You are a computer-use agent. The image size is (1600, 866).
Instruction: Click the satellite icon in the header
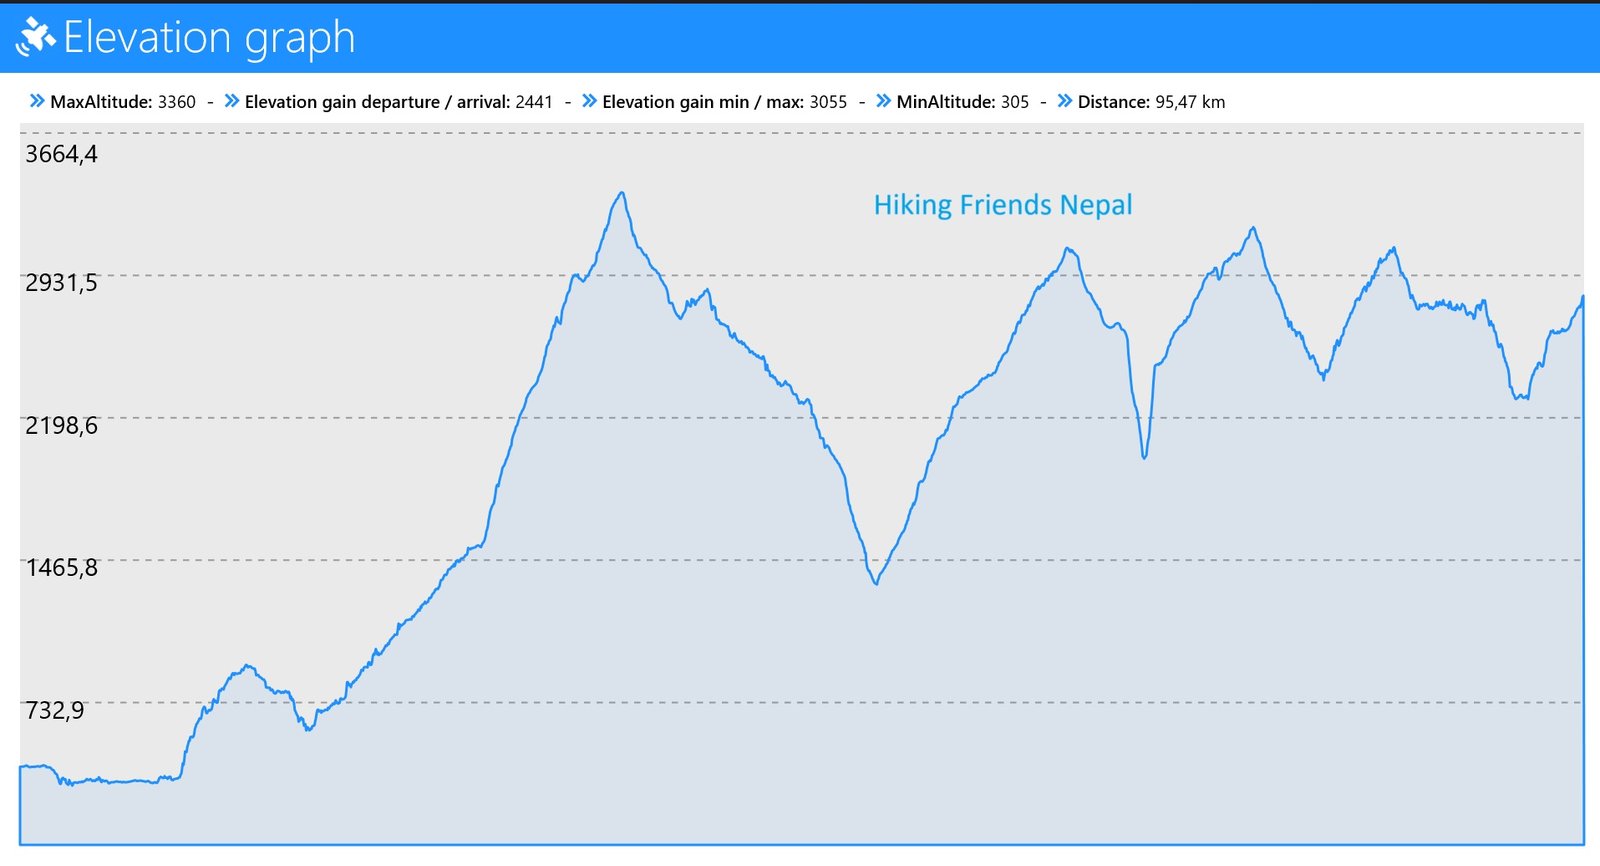coord(35,37)
